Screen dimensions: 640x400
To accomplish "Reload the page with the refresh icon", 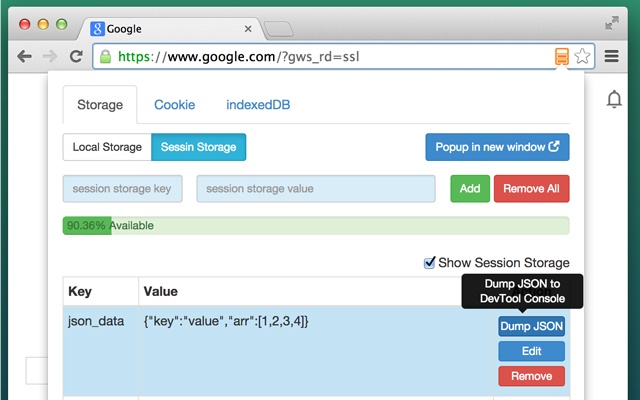I will tap(76, 56).
